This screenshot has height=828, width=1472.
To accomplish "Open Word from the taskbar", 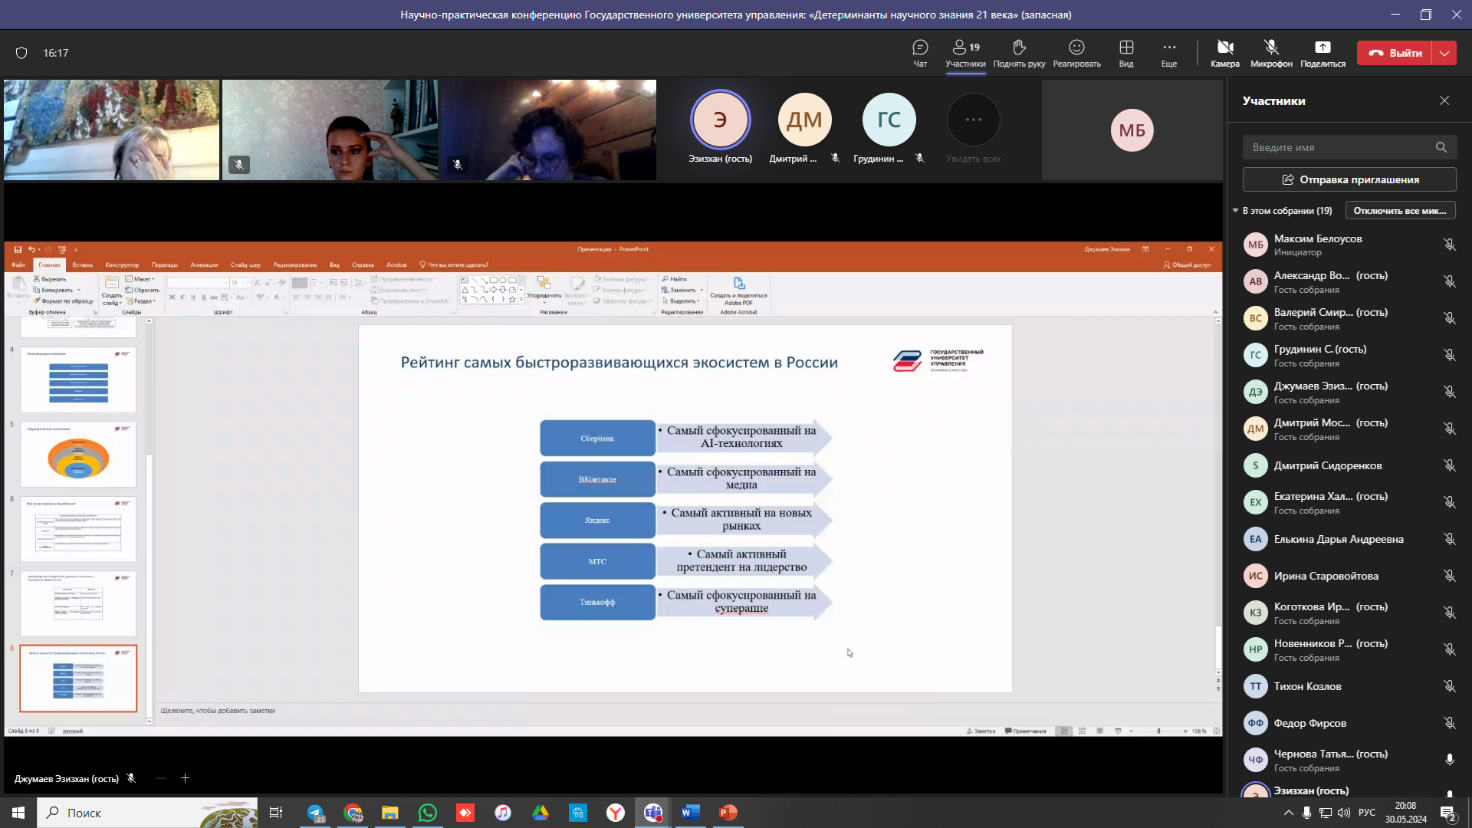I will click(x=690, y=813).
